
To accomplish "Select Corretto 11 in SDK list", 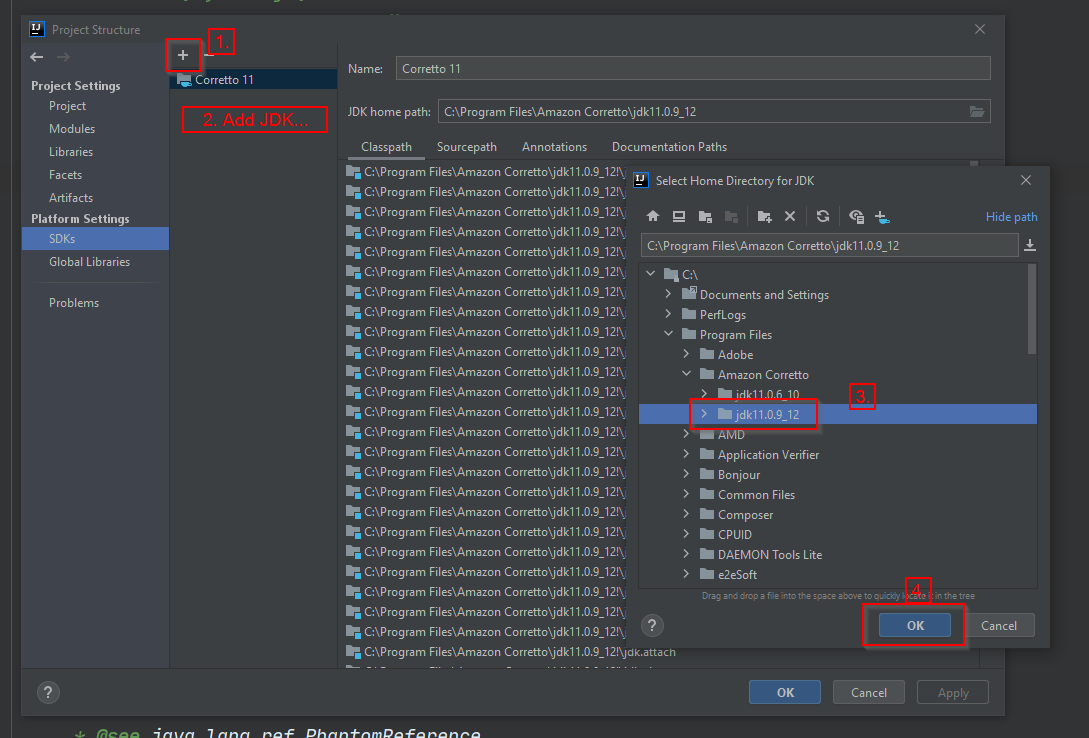I will click(x=253, y=79).
